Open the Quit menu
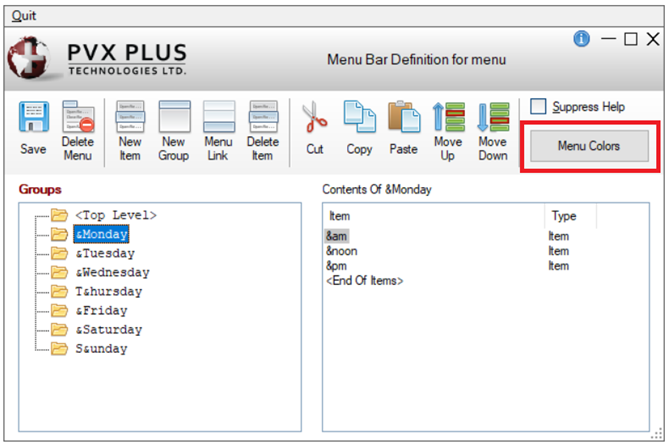This screenshot has height=445, width=669. point(24,17)
